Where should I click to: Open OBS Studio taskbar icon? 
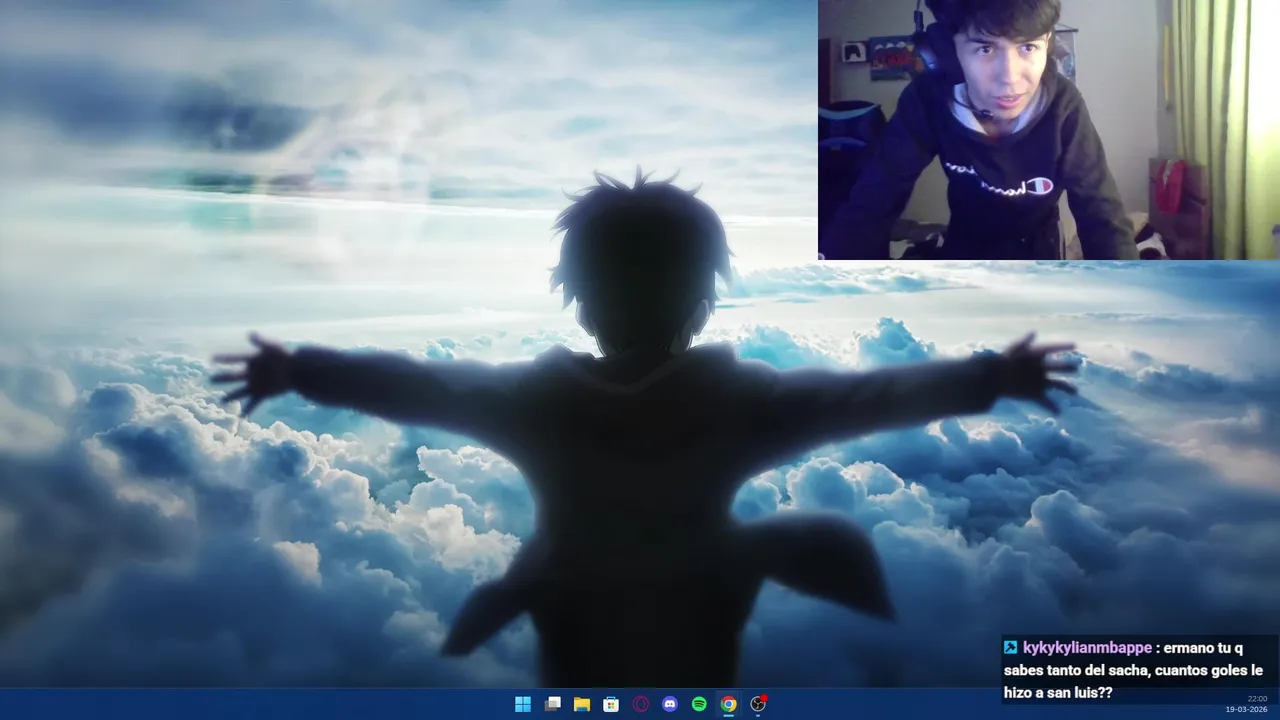758,704
